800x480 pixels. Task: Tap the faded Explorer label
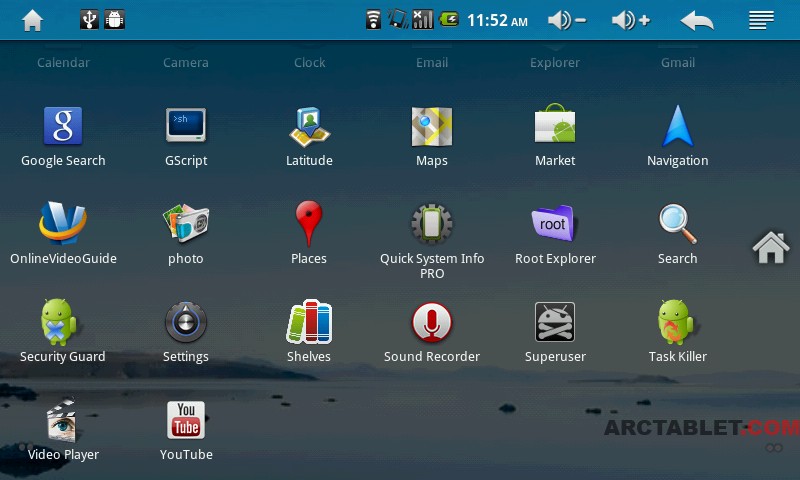coord(555,63)
